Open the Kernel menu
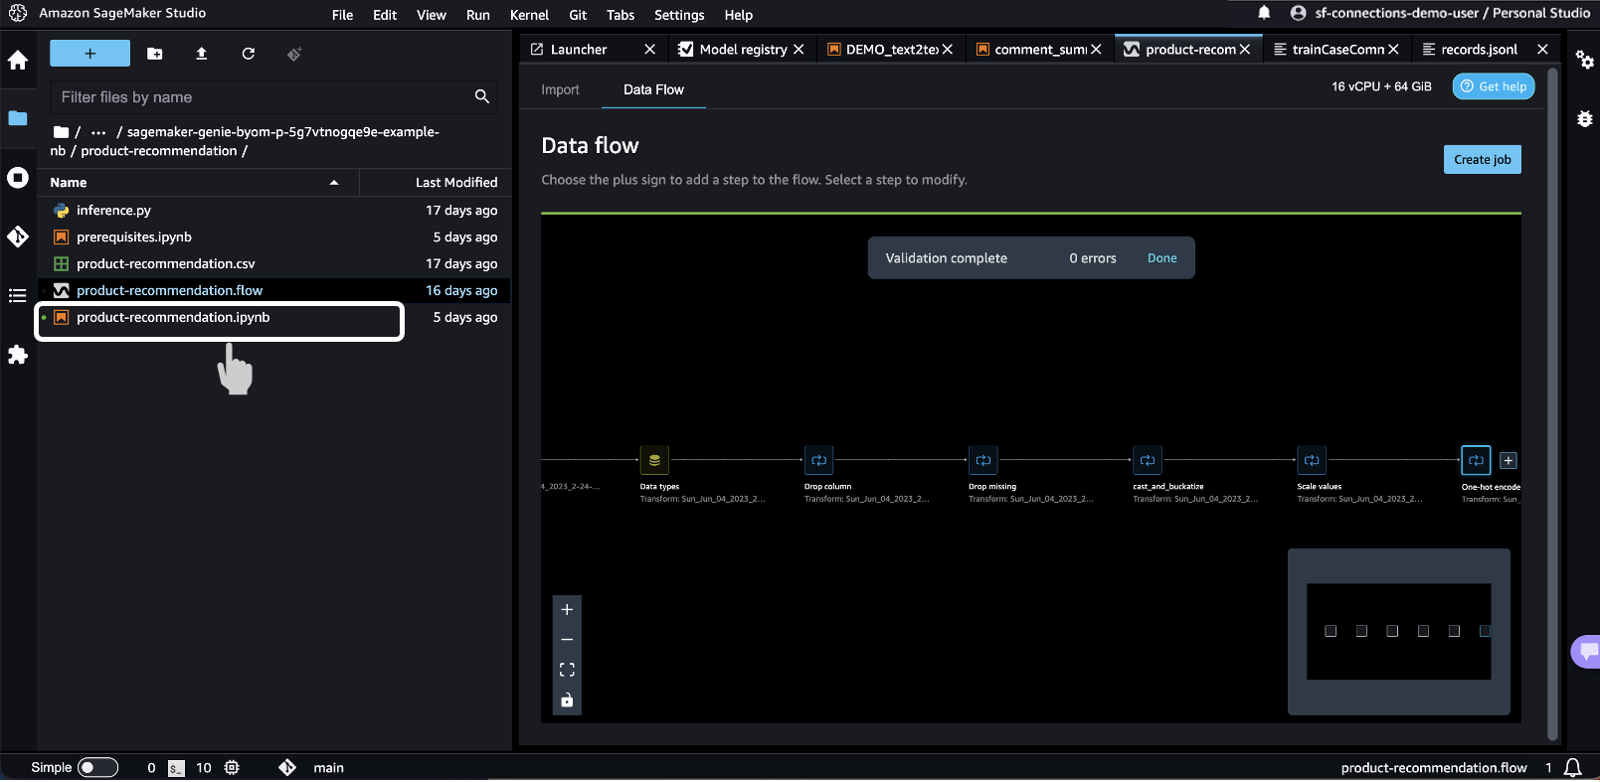Viewport: 1600px width, 782px height. pos(529,15)
